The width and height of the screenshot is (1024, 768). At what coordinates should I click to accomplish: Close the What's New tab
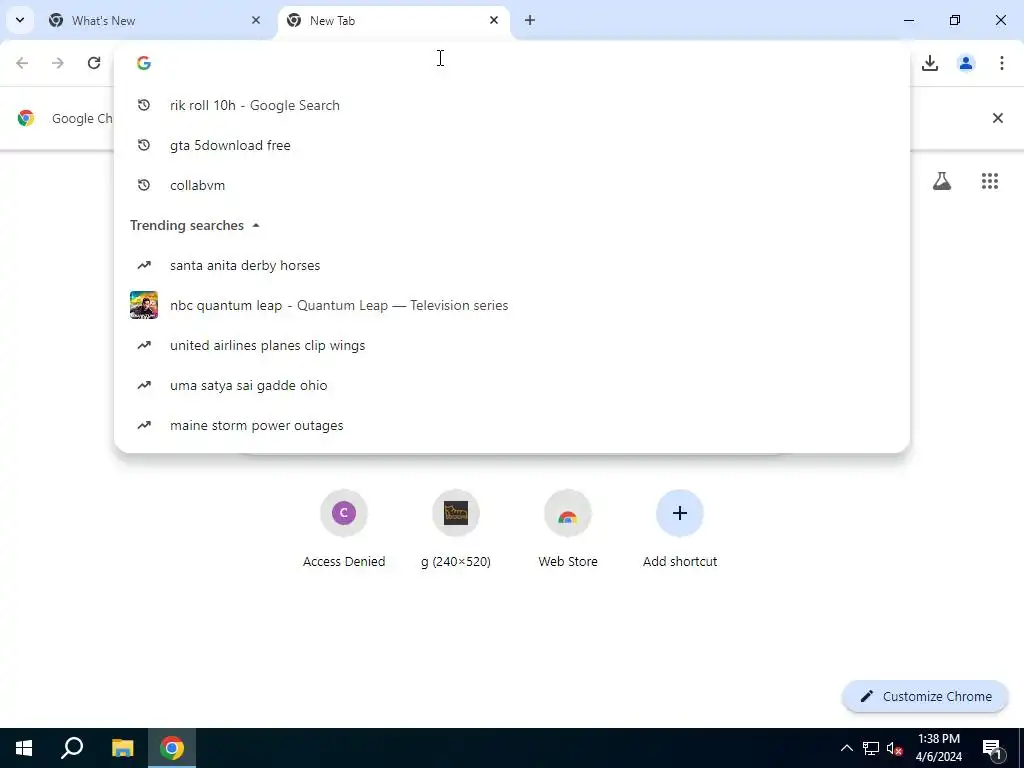pyautogui.click(x=256, y=20)
